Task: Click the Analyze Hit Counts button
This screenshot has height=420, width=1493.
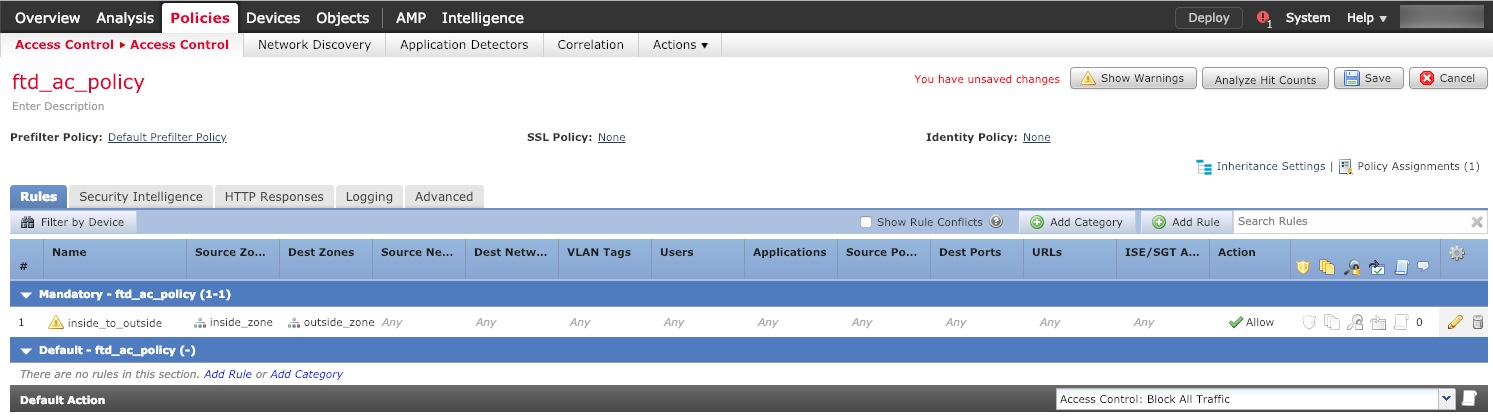Action: pos(1265,79)
